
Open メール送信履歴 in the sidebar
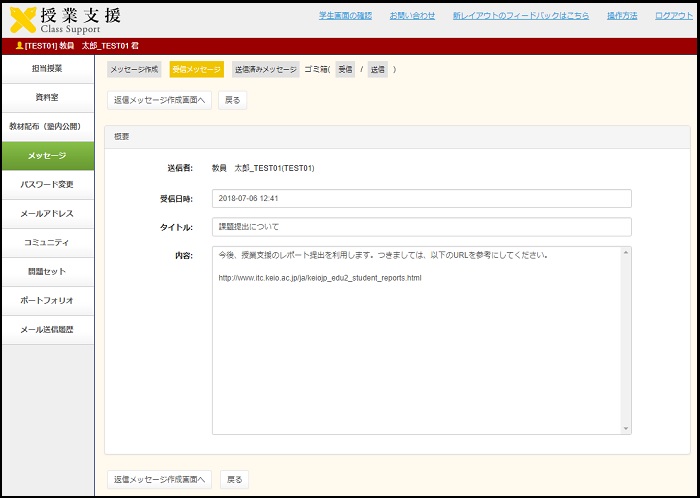47,330
